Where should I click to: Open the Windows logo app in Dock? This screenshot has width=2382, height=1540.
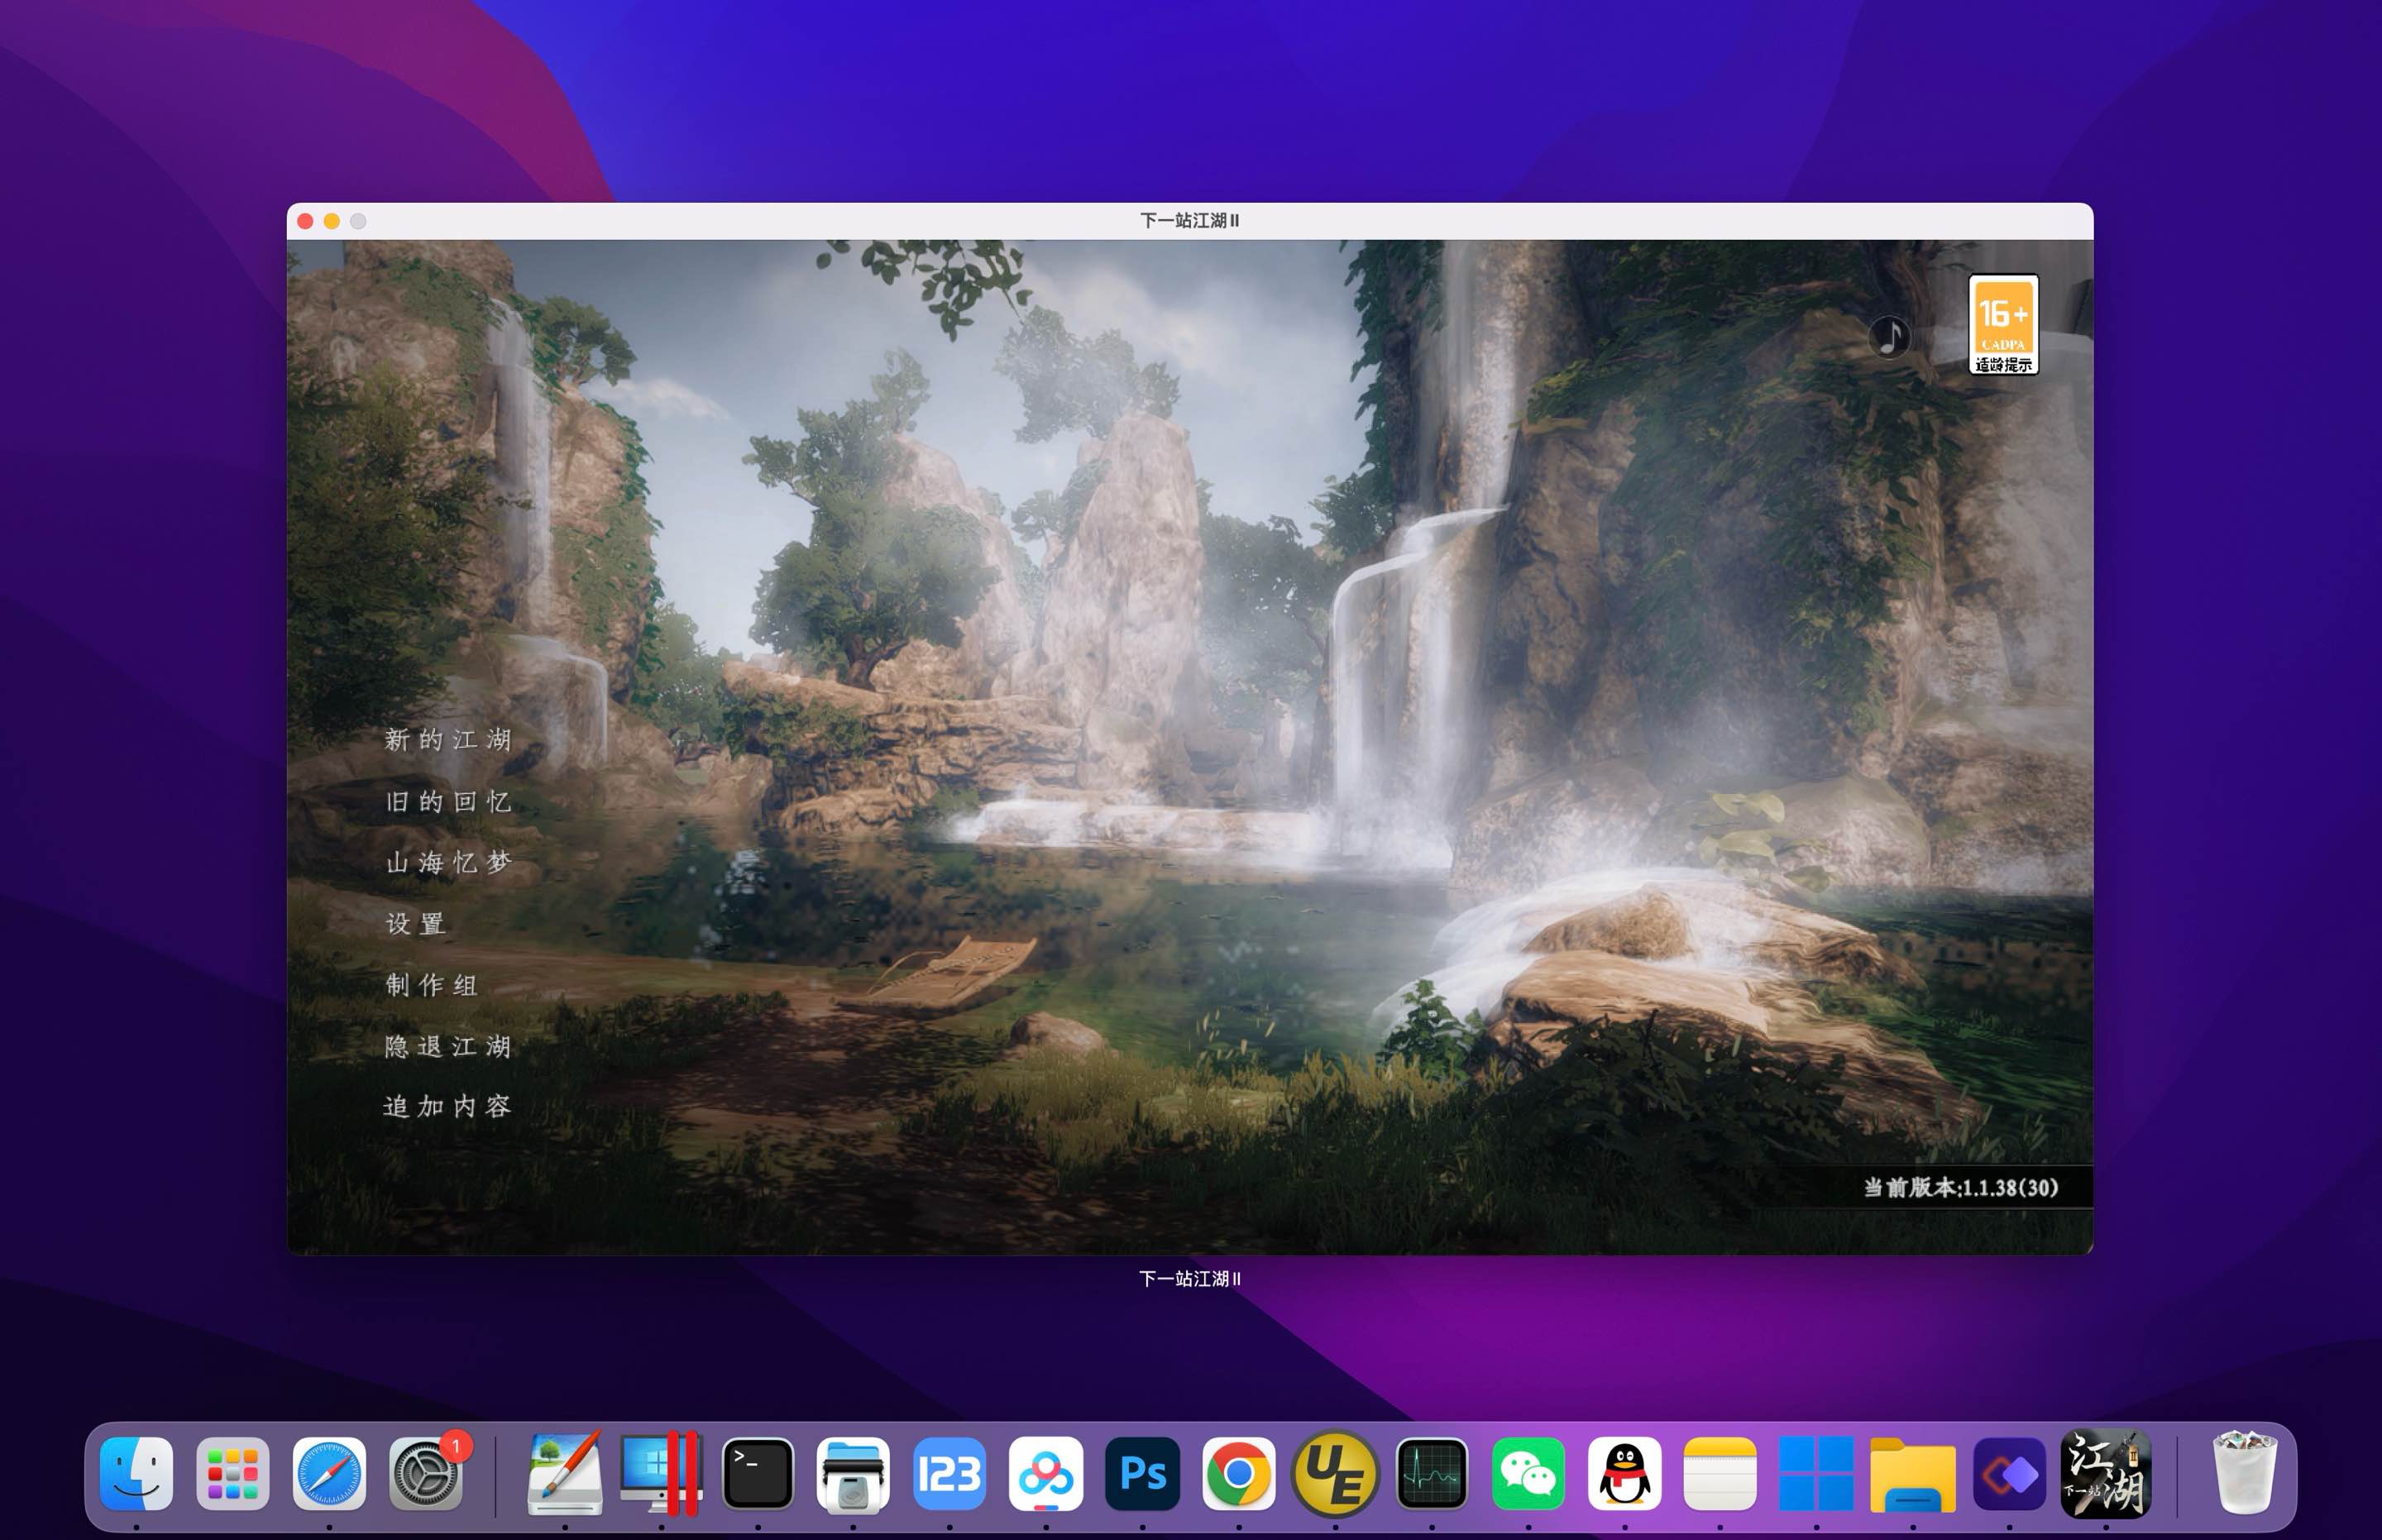(1816, 1474)
